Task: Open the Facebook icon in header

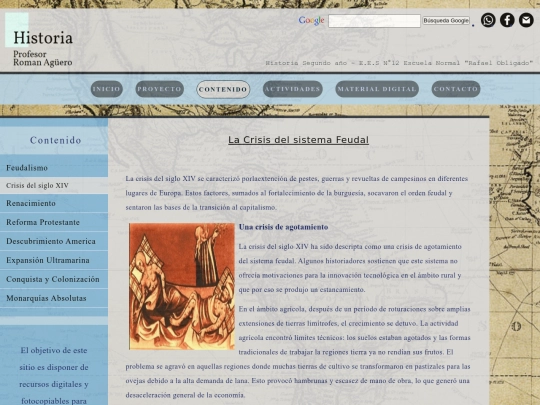Action: [x=507, y=20]
